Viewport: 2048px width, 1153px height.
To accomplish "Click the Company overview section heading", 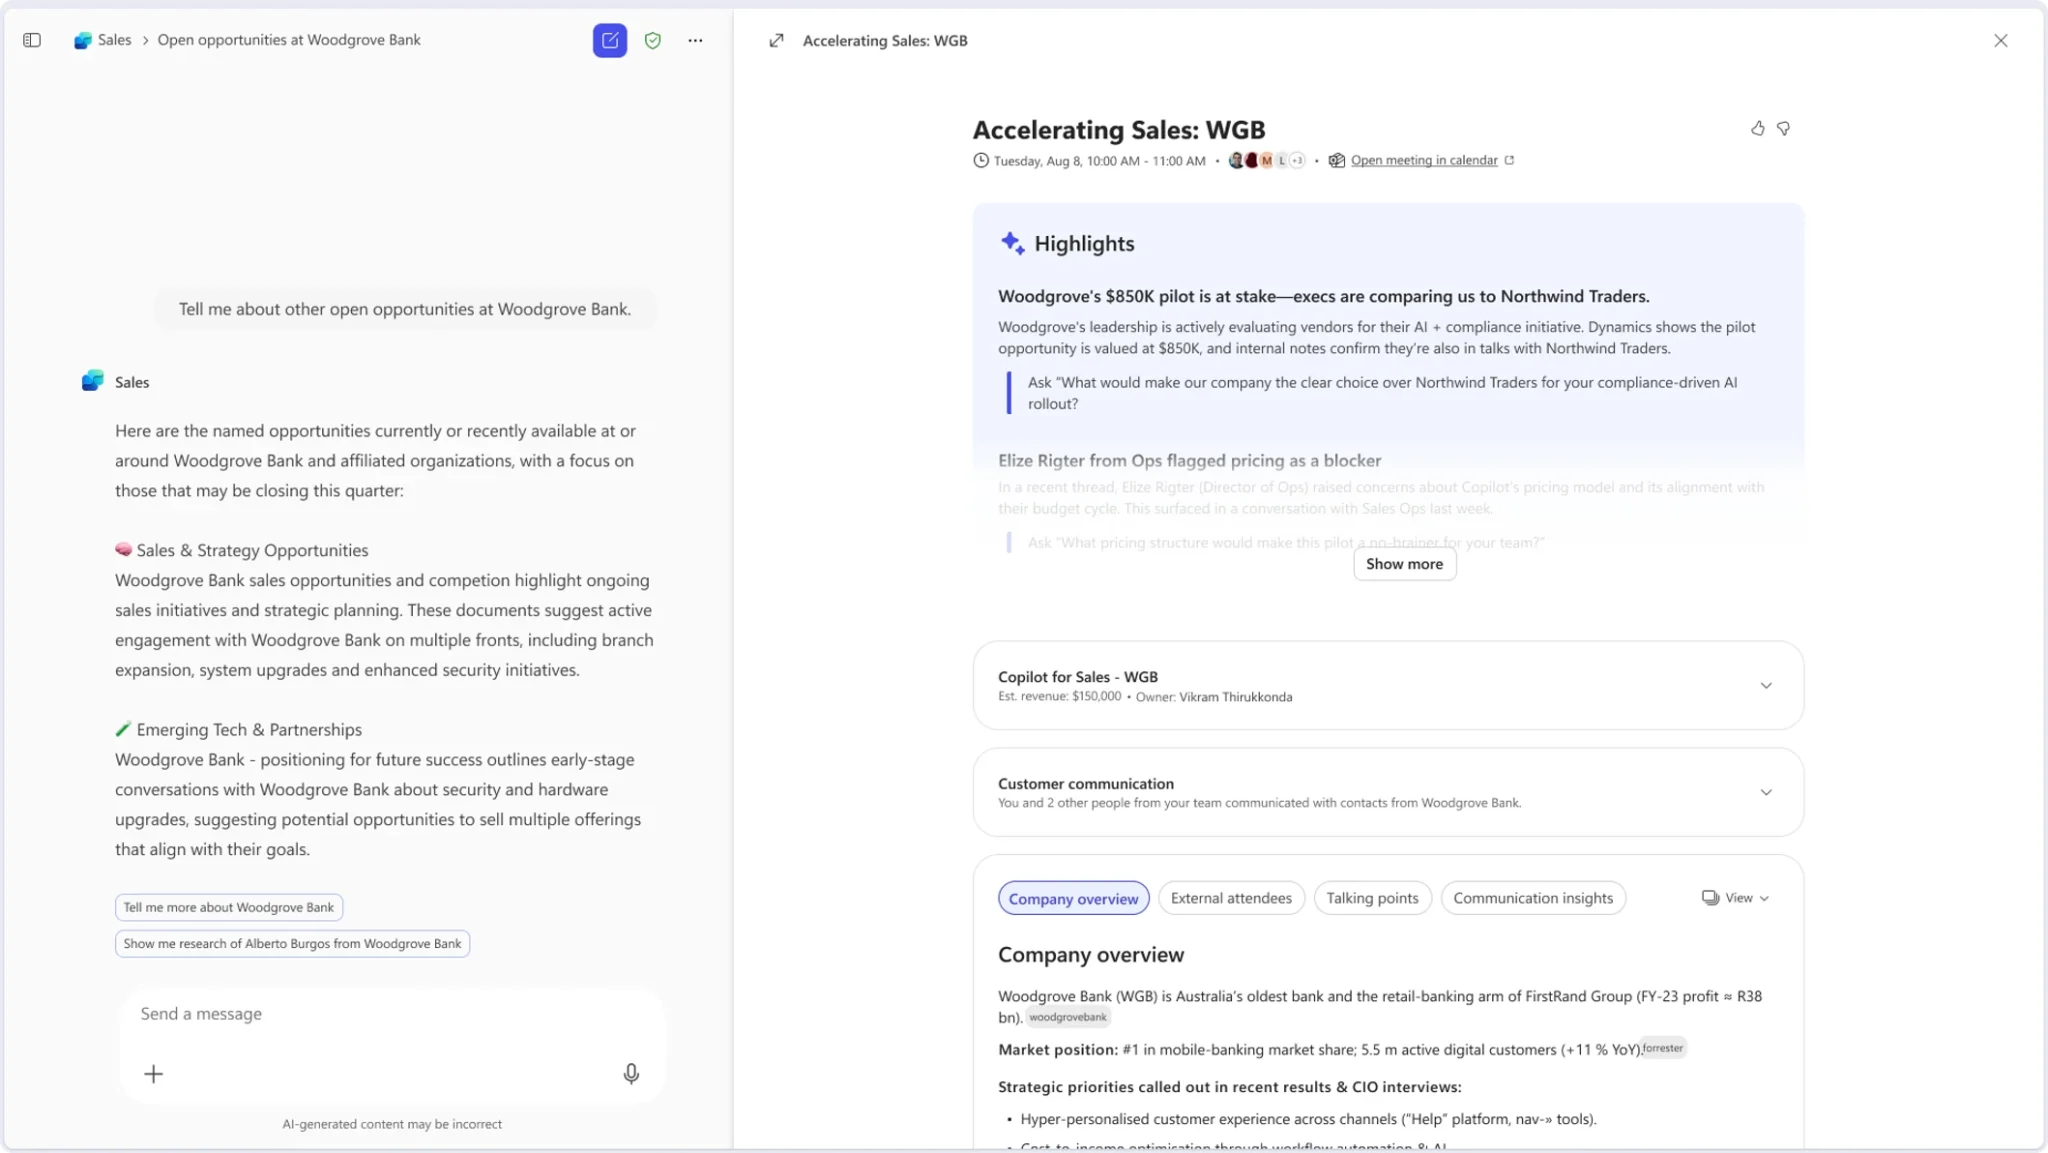I will point(1090,954).
